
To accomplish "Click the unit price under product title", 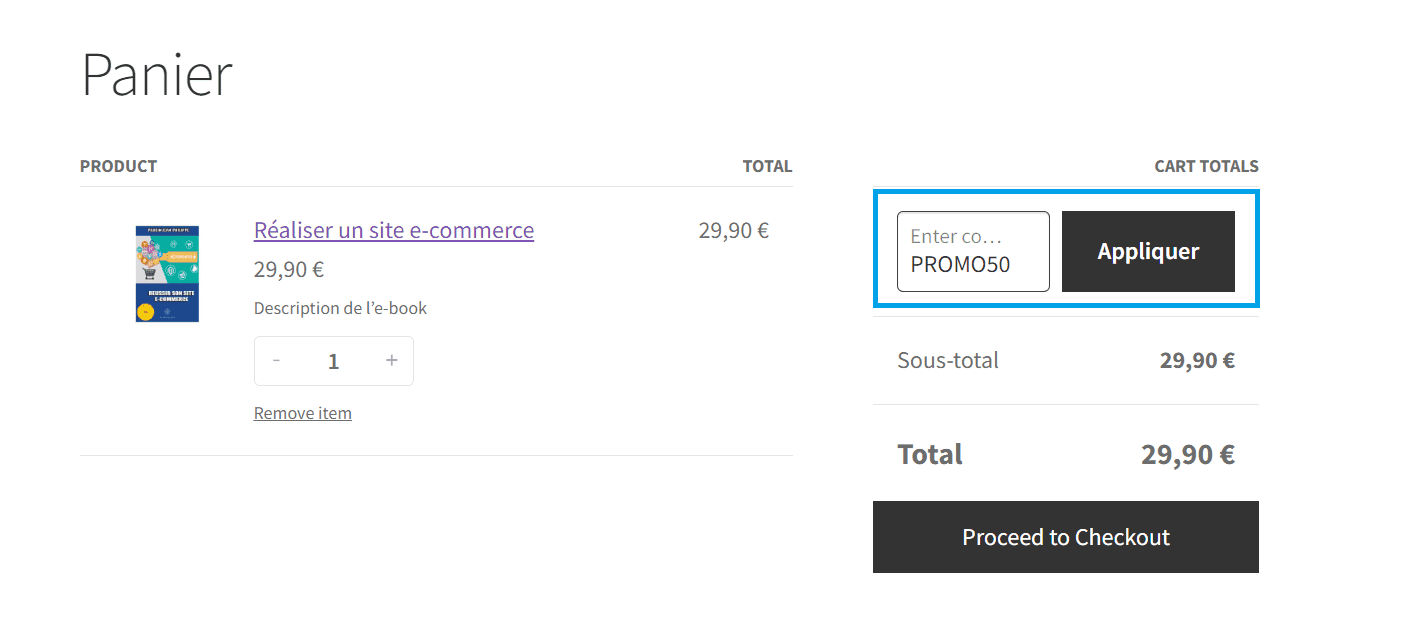I will point(289,269).
